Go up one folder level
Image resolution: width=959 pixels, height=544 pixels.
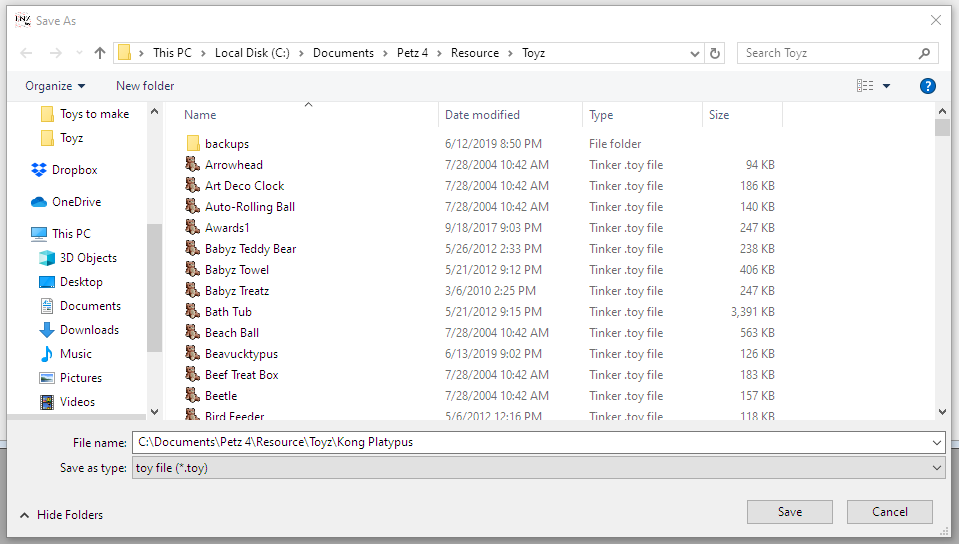point(100,53)
